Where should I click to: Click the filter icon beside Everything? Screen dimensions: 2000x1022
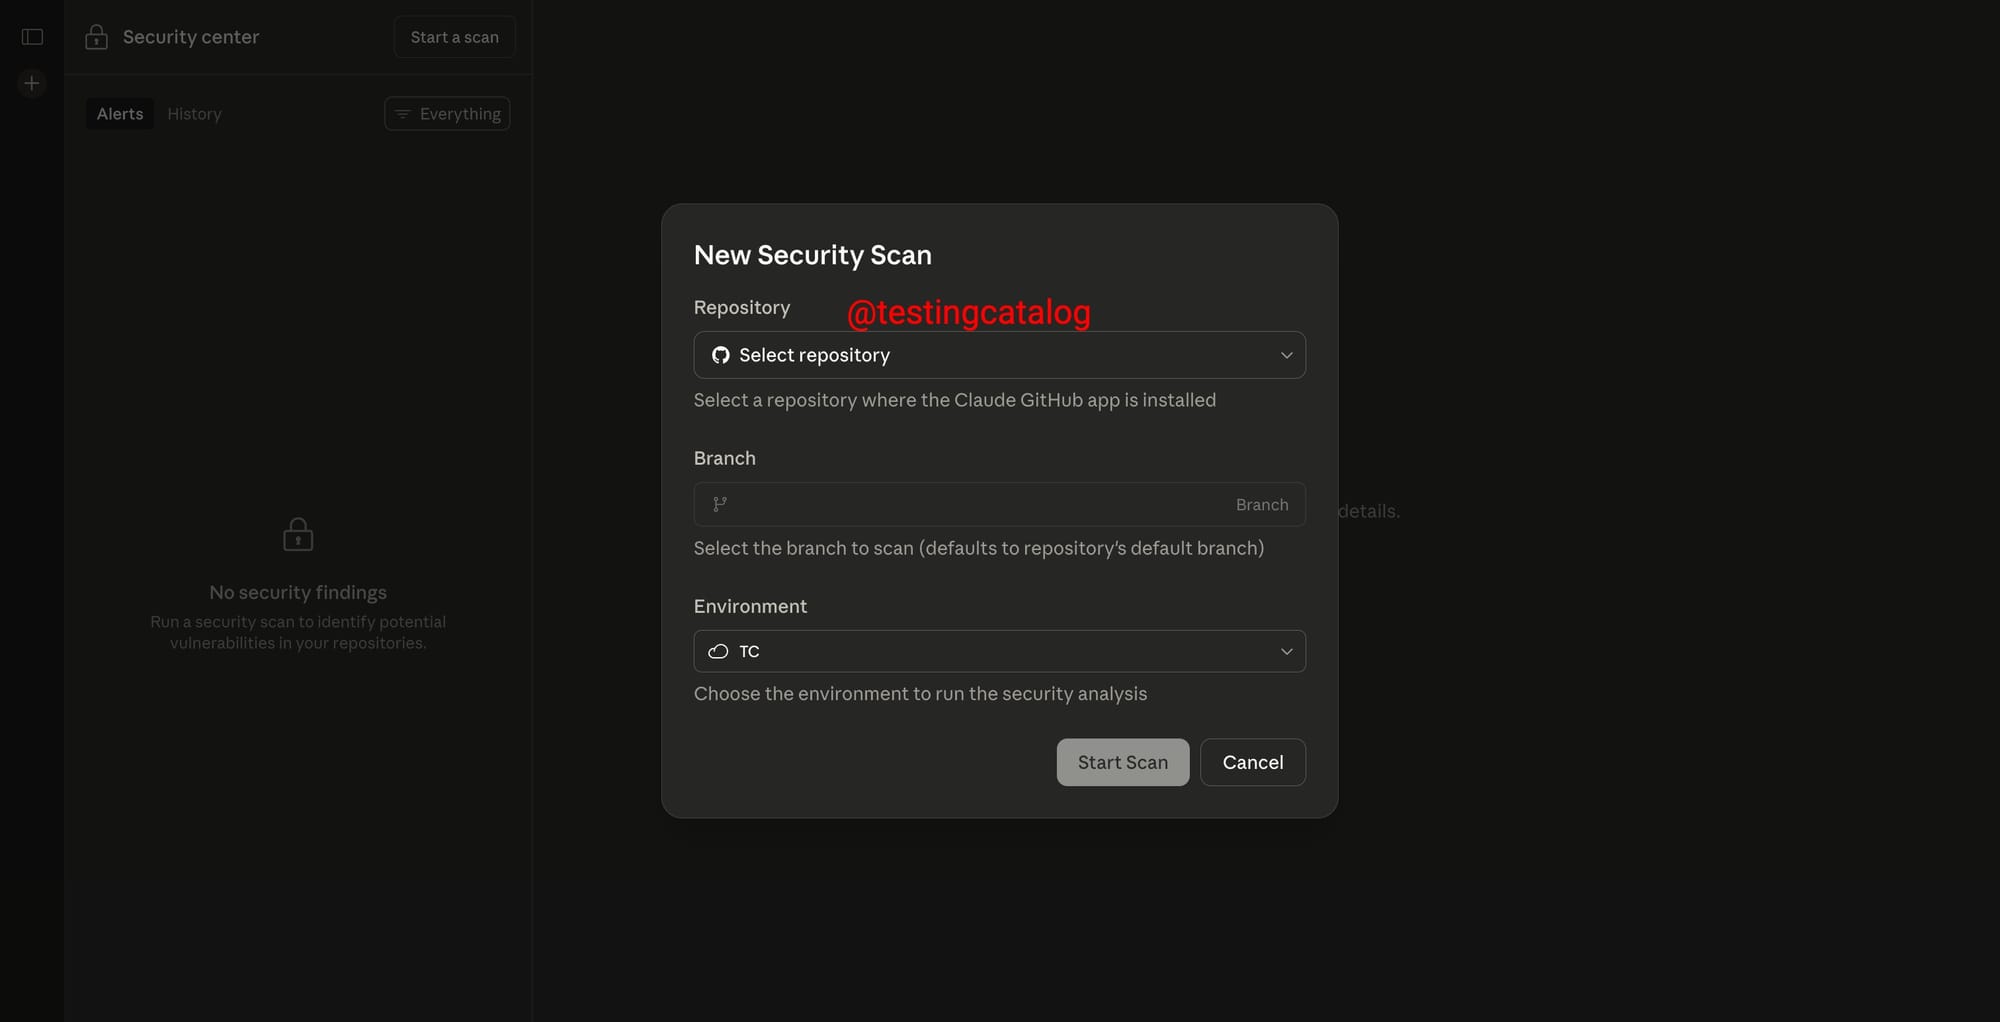point(403,114)
